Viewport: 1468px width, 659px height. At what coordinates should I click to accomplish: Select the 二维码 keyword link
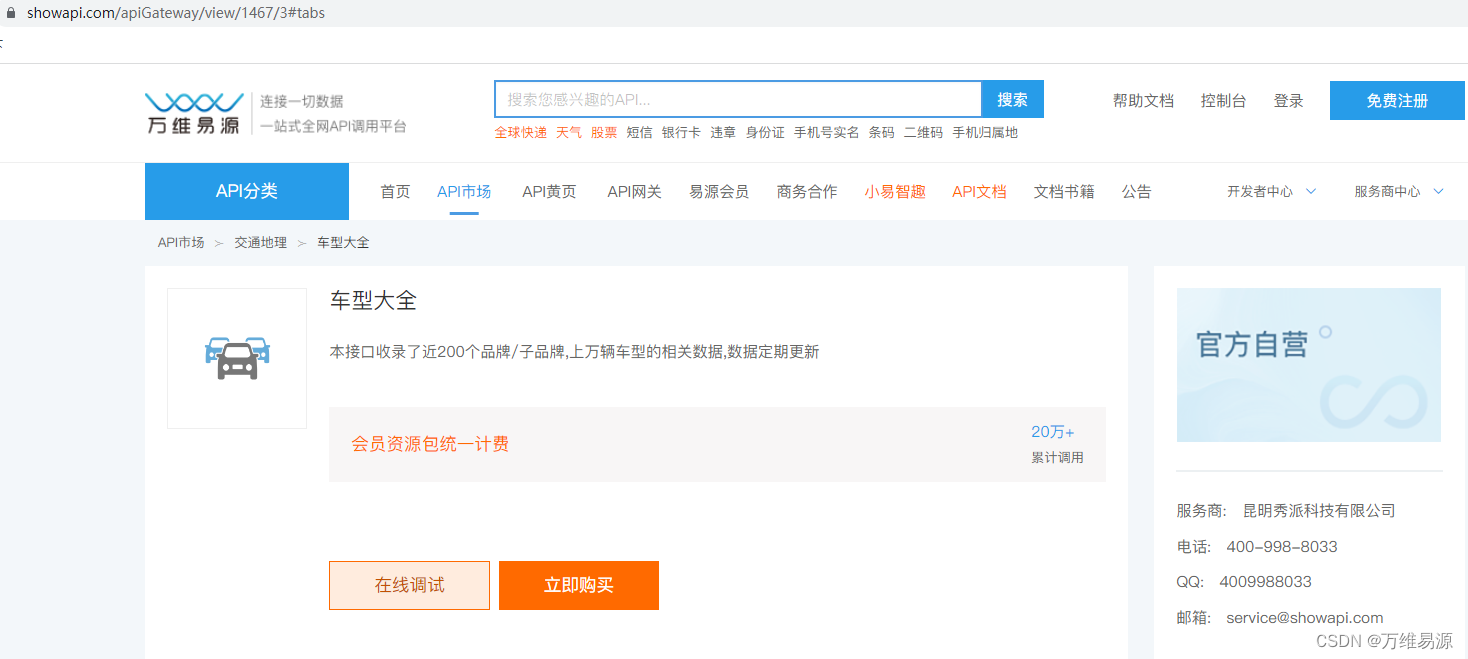923,132
